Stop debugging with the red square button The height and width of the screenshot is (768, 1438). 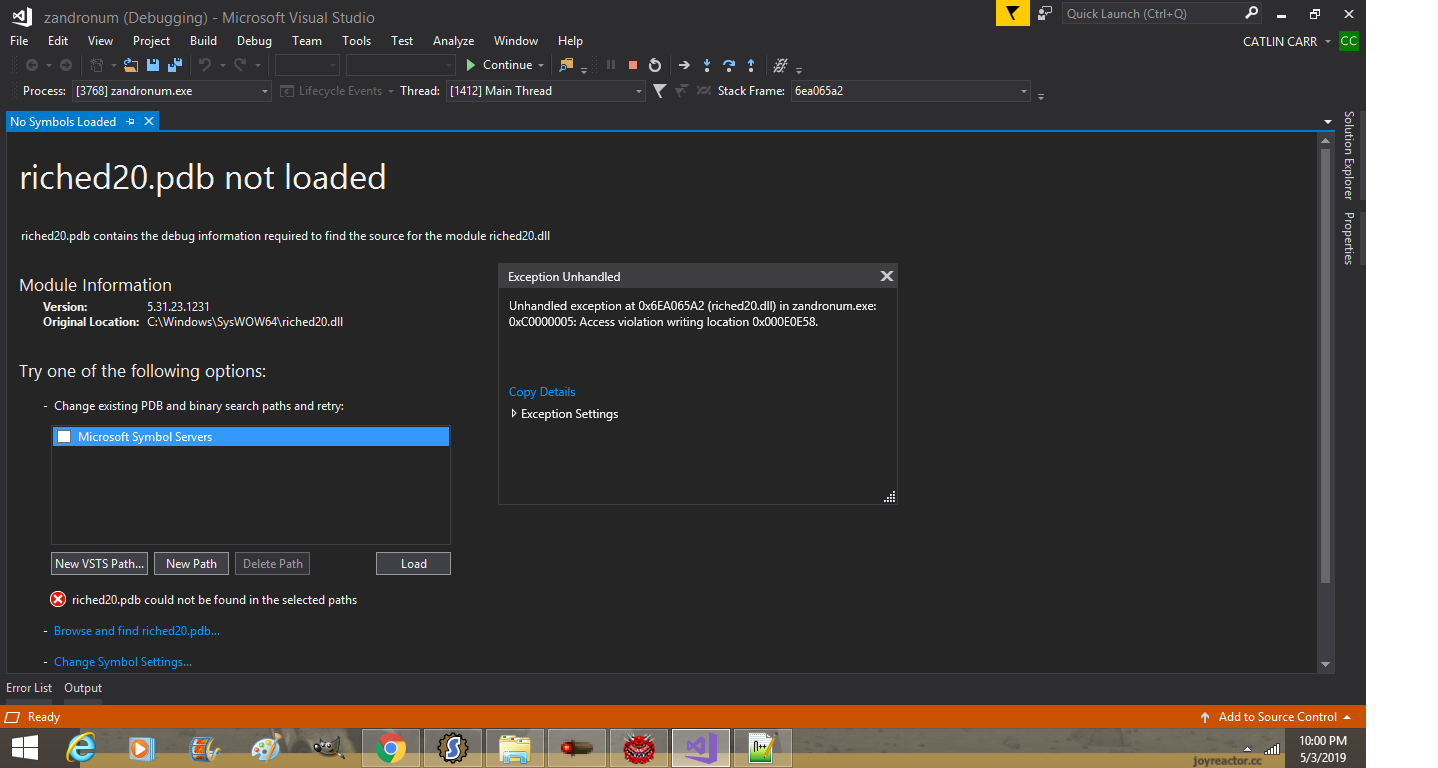click(633, 65)
